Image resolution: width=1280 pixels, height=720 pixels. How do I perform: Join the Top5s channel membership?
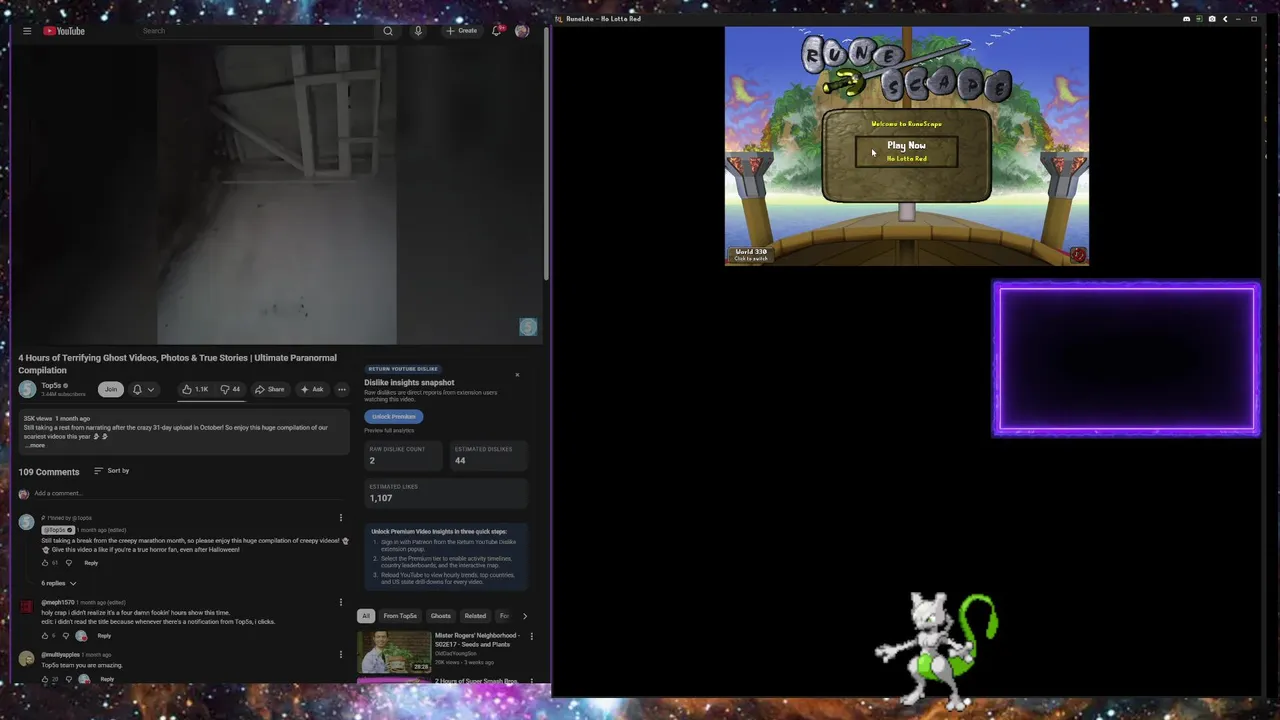[x=111, y=389]
